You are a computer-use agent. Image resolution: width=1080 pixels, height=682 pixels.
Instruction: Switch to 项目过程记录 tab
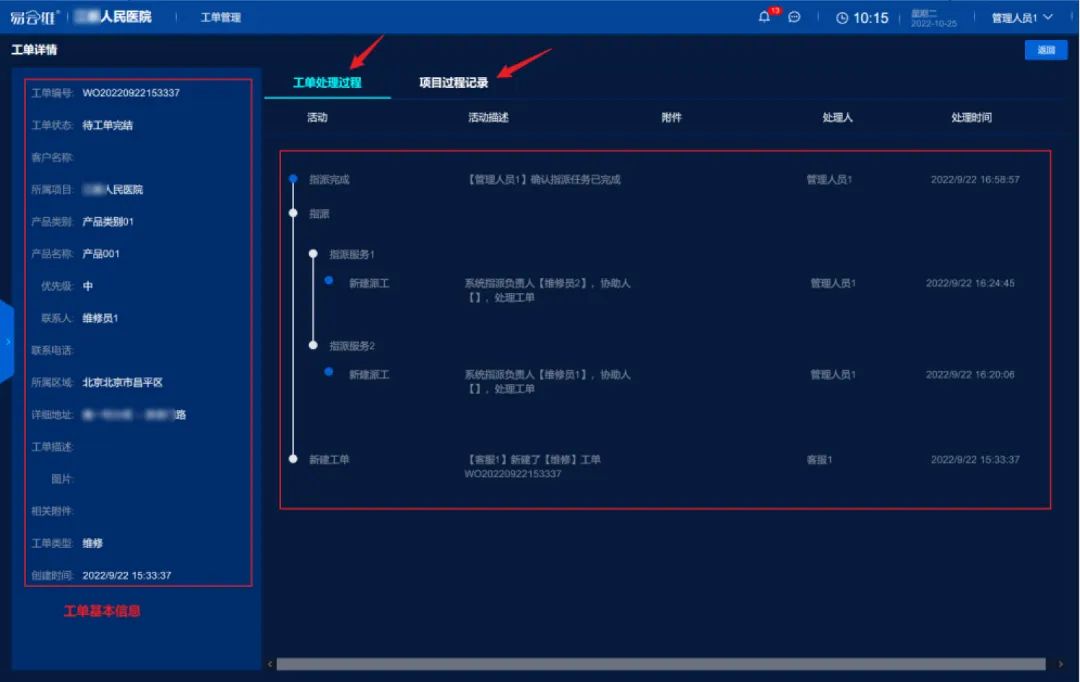[x=453, y=83]
